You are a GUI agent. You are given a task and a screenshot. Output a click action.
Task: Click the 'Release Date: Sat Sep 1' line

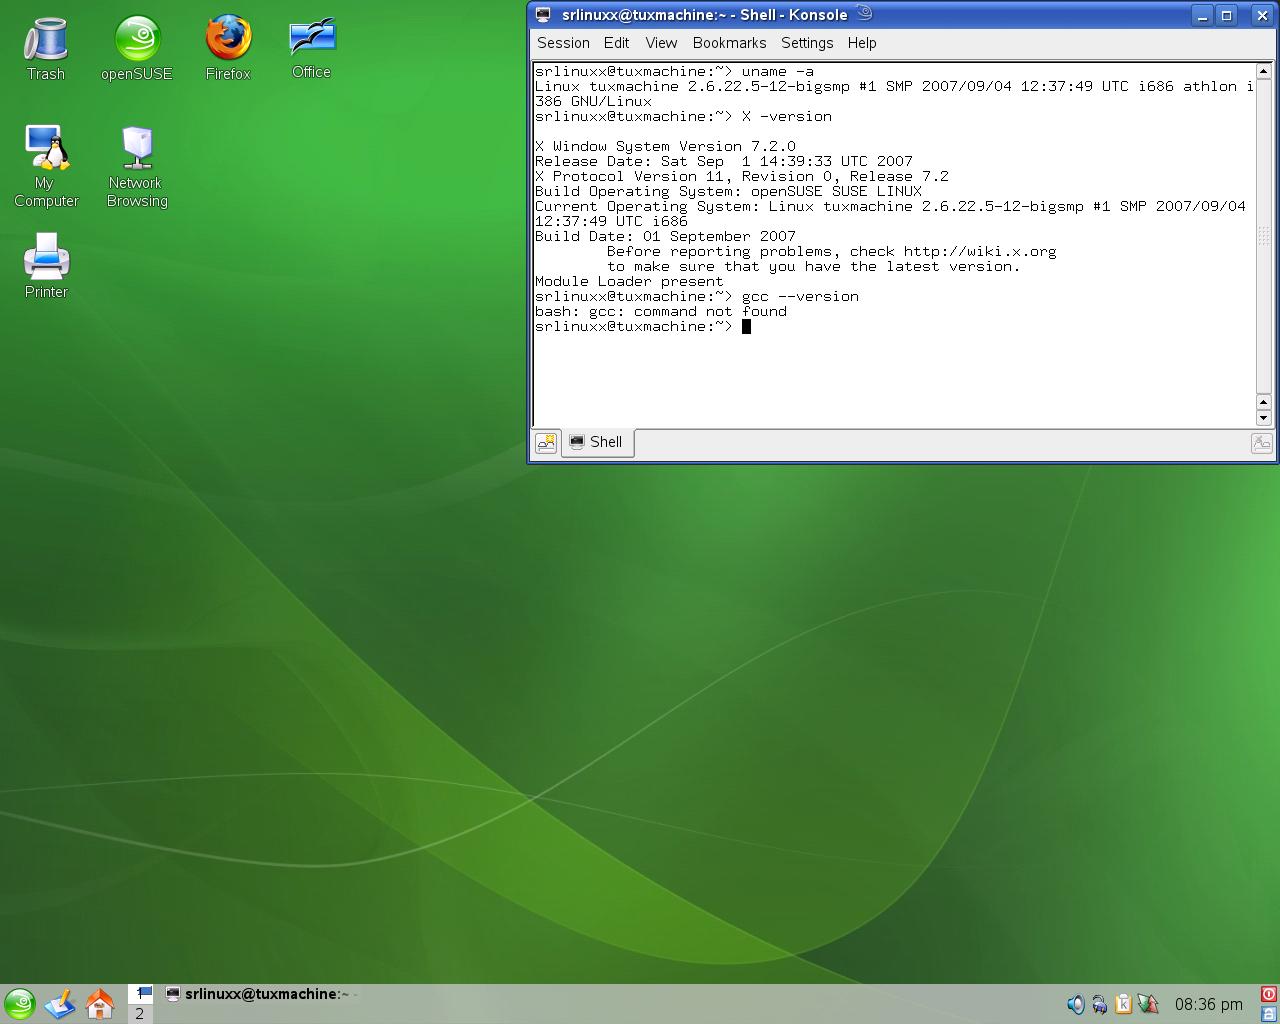click(724, 161)
